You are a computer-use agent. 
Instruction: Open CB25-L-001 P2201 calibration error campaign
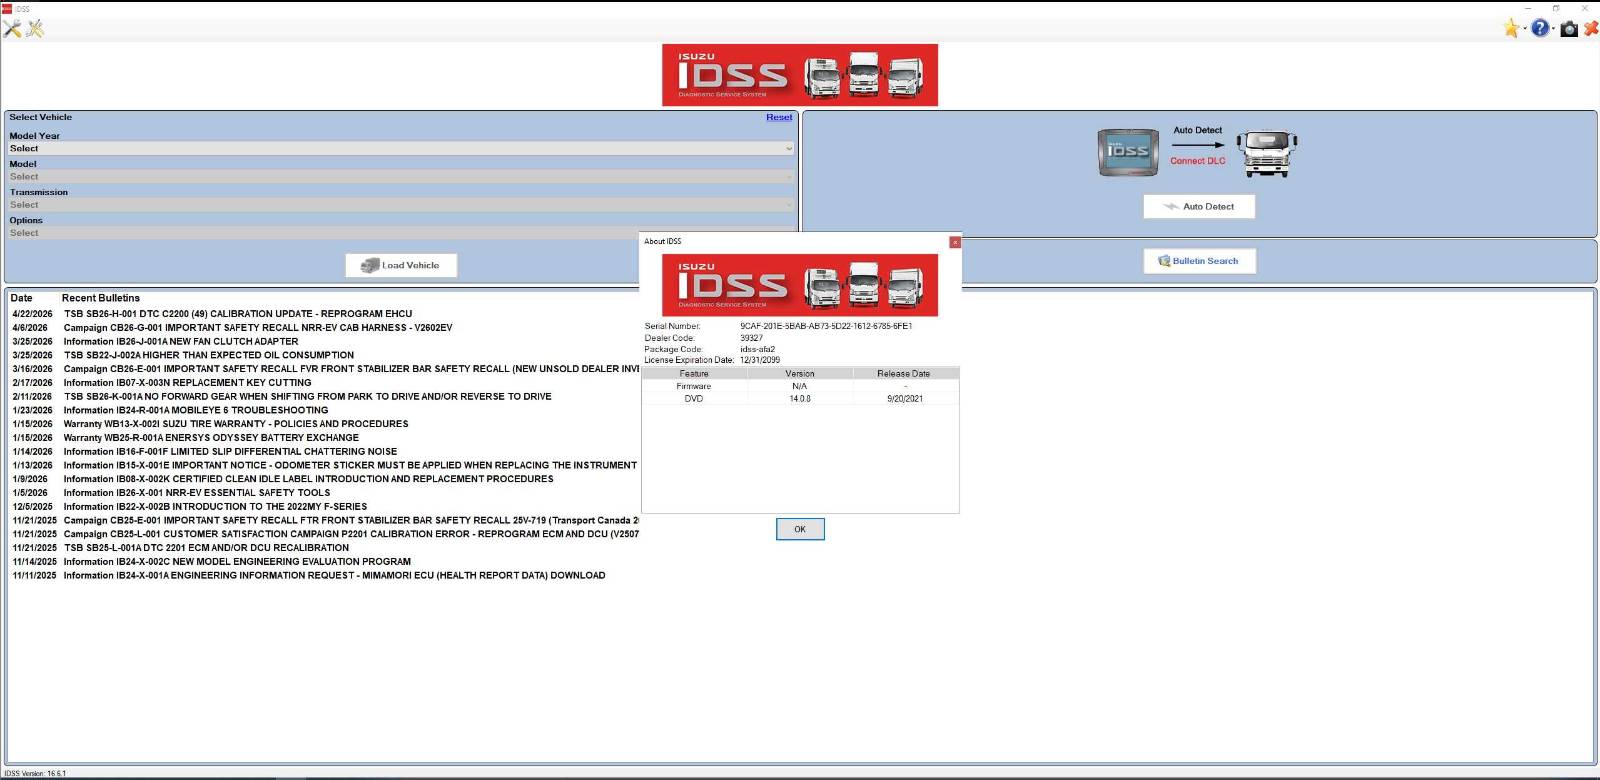tap(351, 534)
